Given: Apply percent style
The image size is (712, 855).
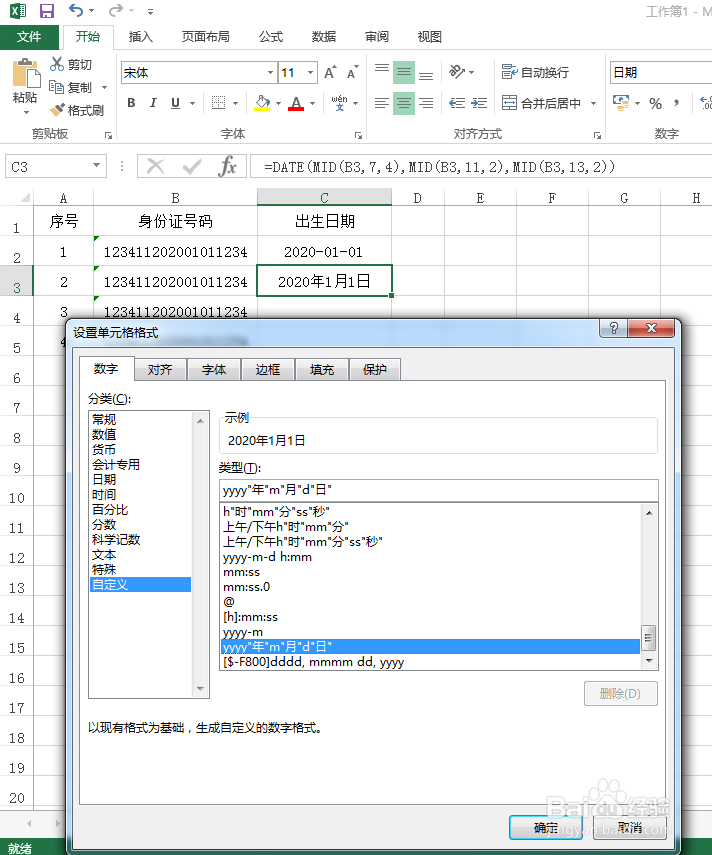Looking at the screenshot, I should point(655,103).
